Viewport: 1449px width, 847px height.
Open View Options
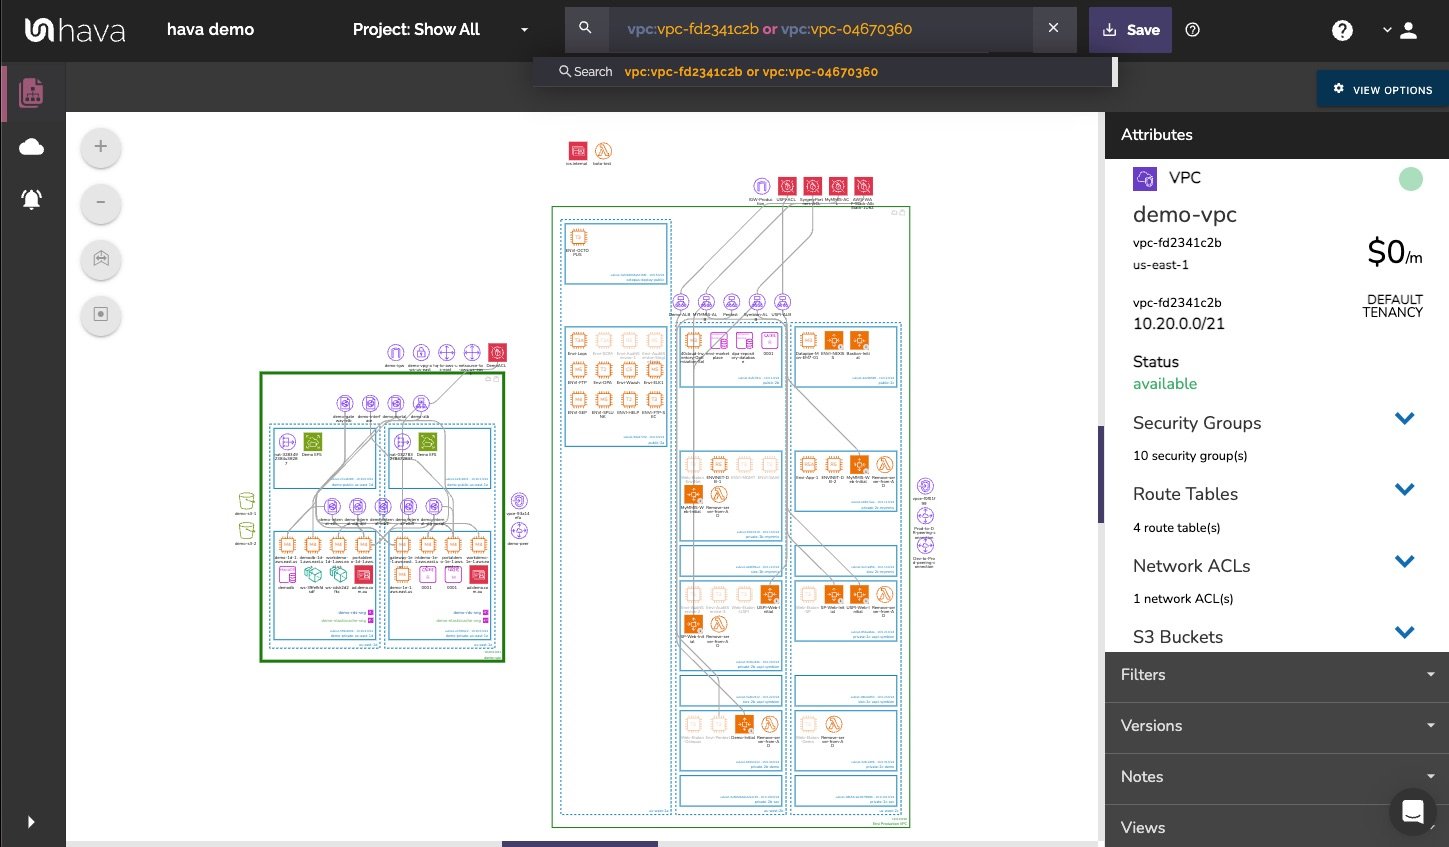point(1383,89)
